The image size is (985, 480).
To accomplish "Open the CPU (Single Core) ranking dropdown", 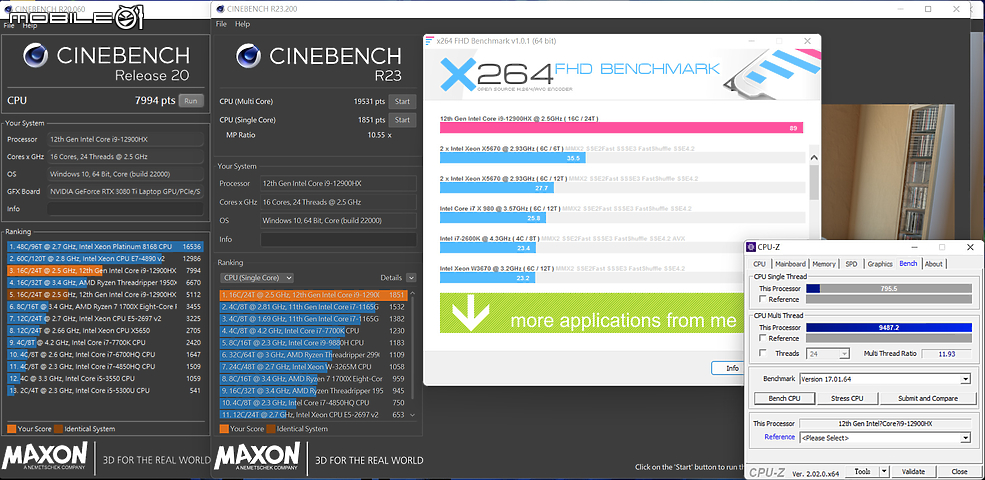I will (x=257, y=277).
